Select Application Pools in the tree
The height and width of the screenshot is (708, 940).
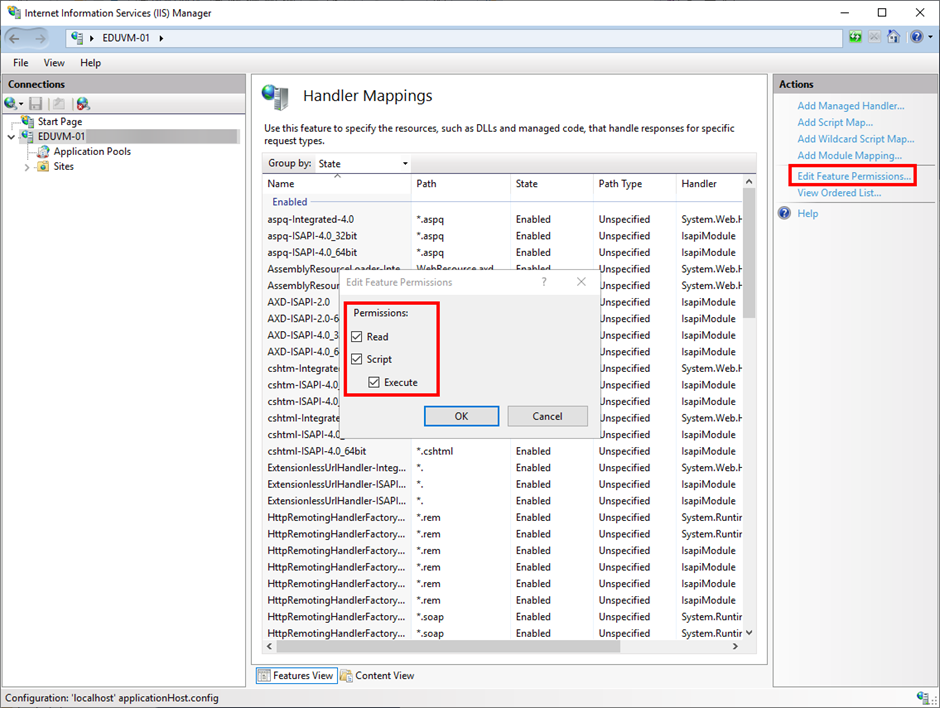click(92, 152)
